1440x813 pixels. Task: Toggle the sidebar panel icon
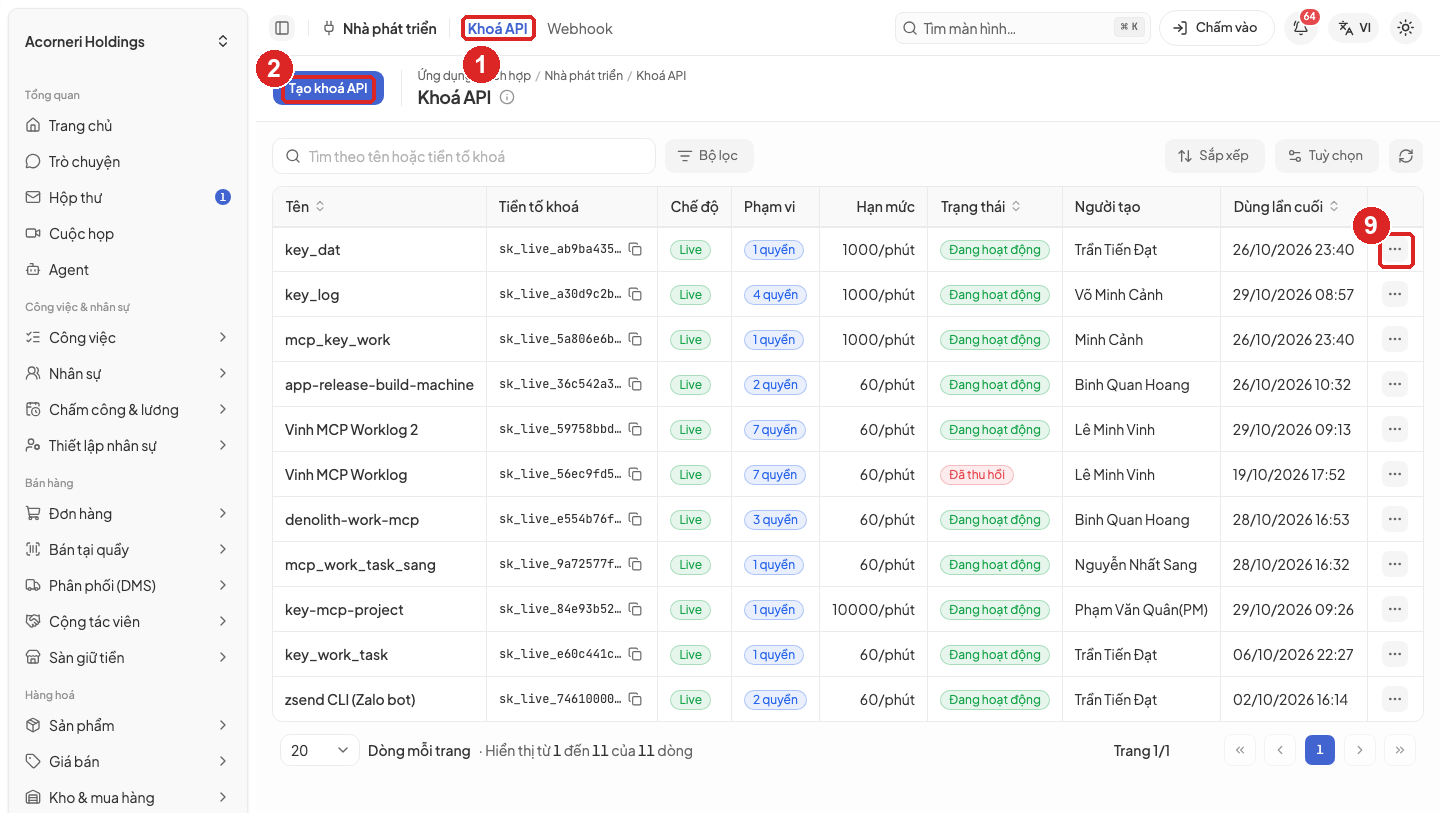(282, 28)
